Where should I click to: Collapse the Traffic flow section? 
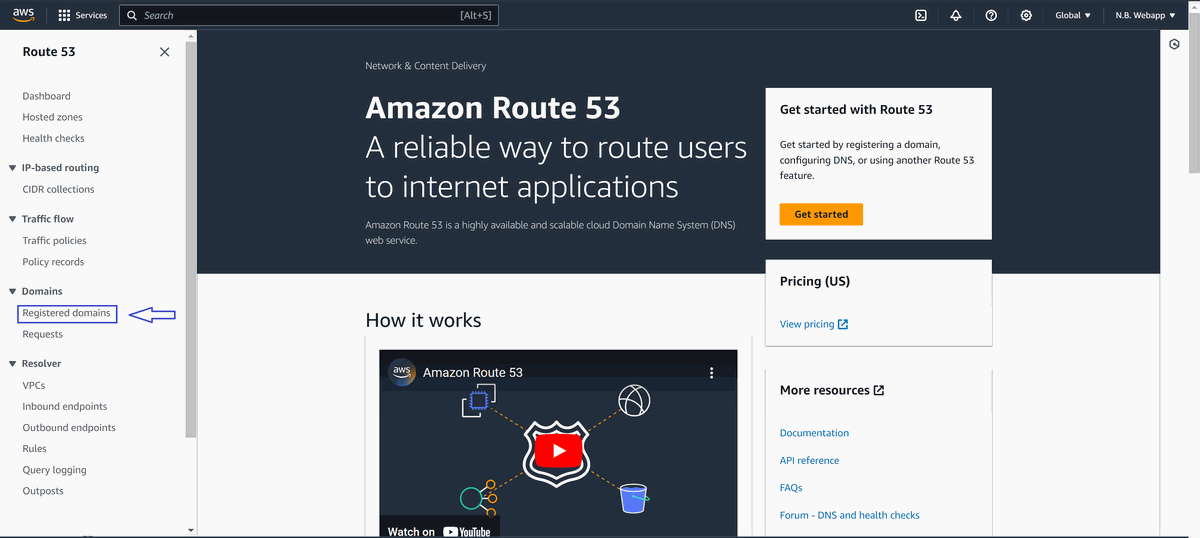12,219
